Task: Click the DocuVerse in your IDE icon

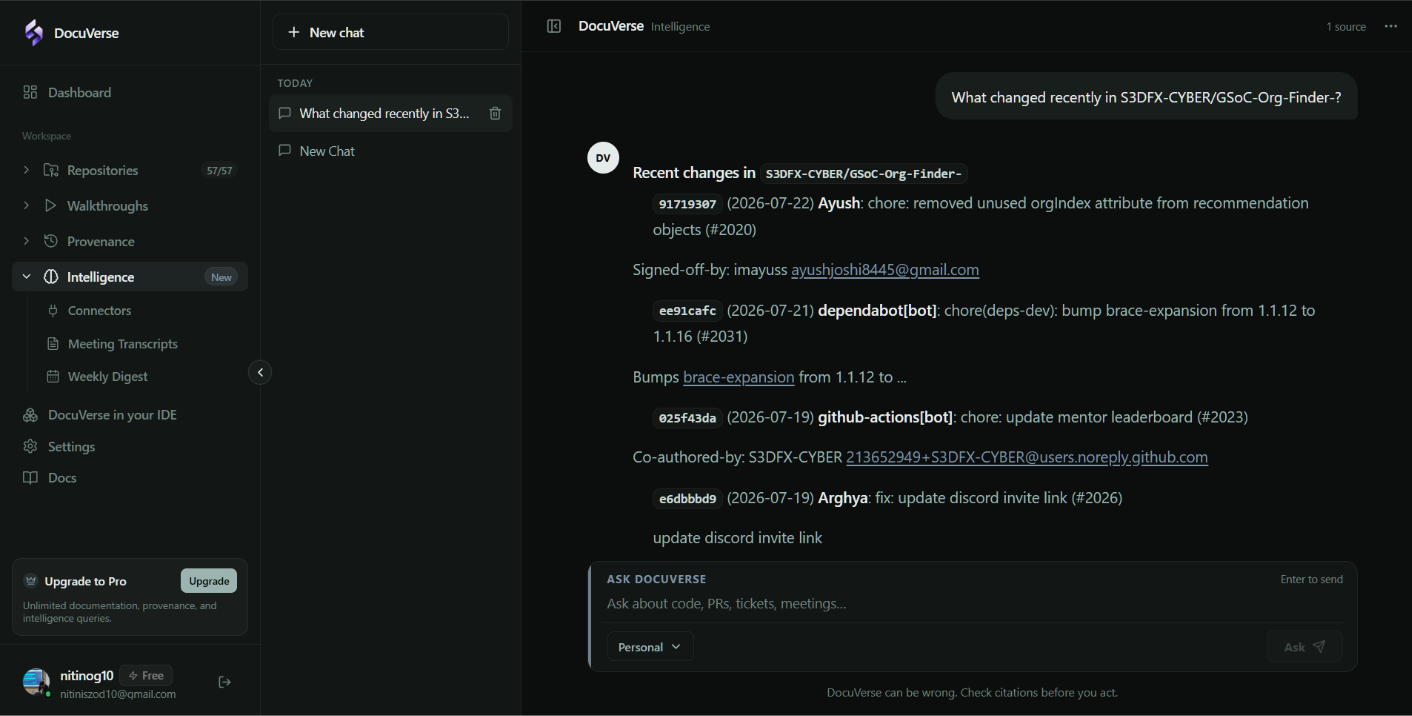Action: click(30, 414)
